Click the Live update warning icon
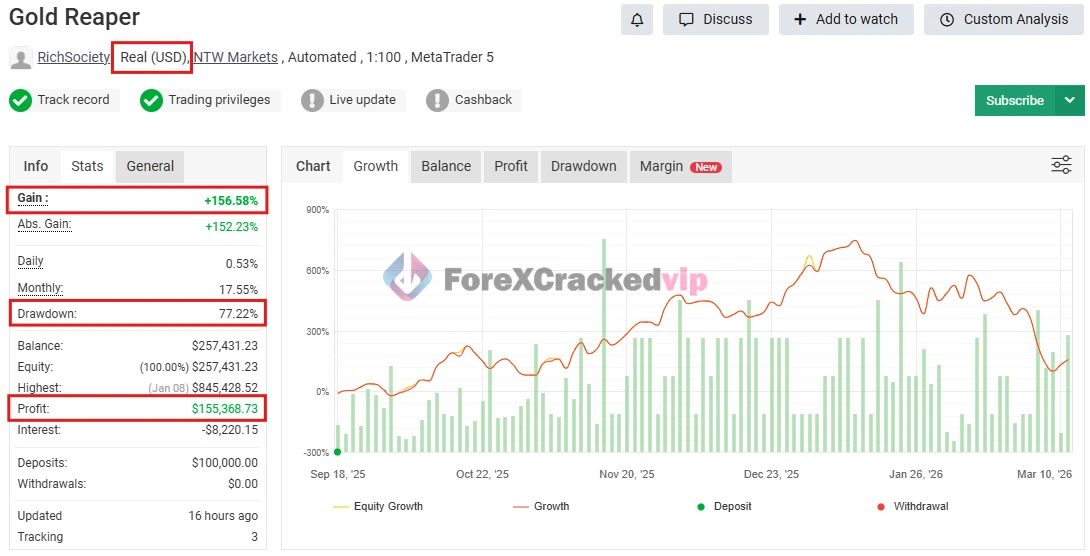Viewport: 1090px width, 556px height. (312, 100)
